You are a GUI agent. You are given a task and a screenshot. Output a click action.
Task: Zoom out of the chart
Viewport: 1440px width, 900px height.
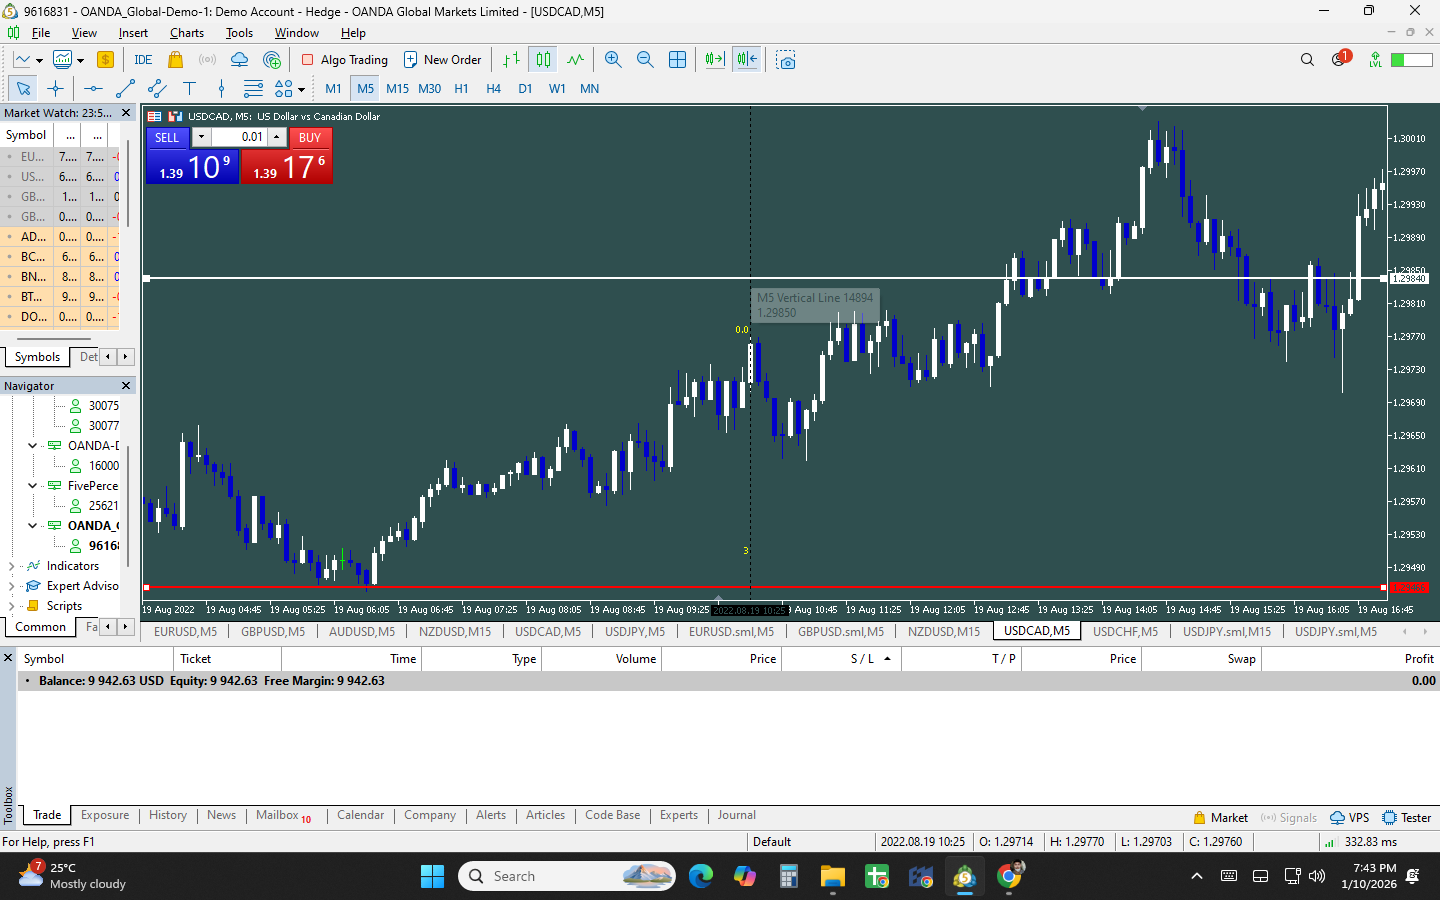645,60
